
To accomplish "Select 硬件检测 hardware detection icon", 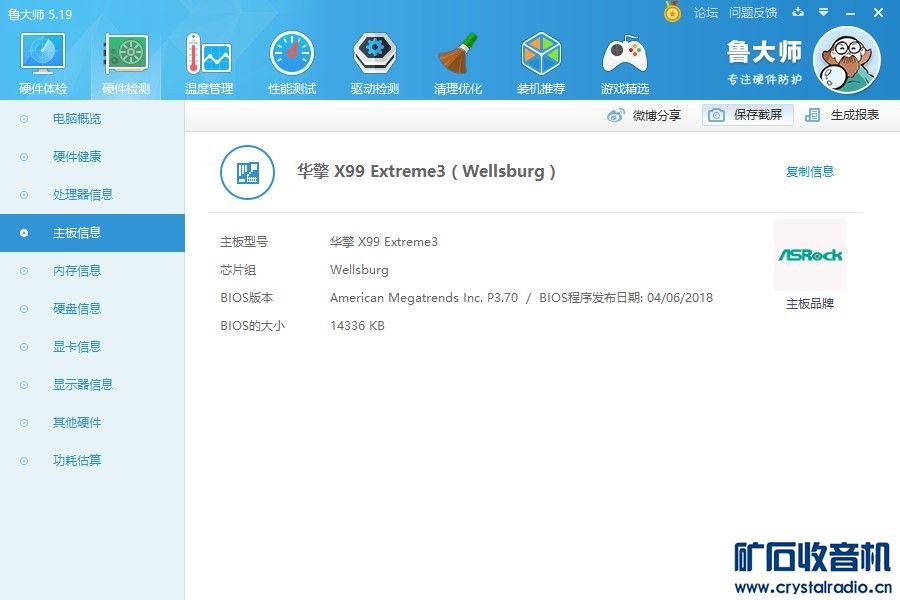I will (126, 53).
